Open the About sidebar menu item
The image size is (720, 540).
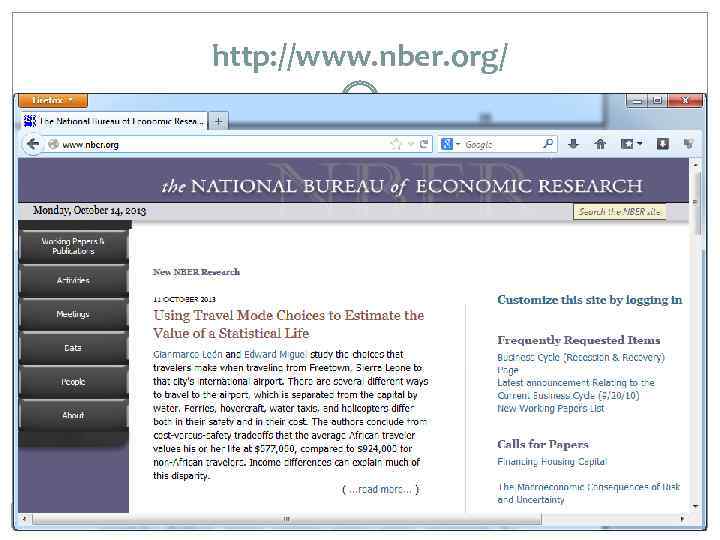coord(73,415)
